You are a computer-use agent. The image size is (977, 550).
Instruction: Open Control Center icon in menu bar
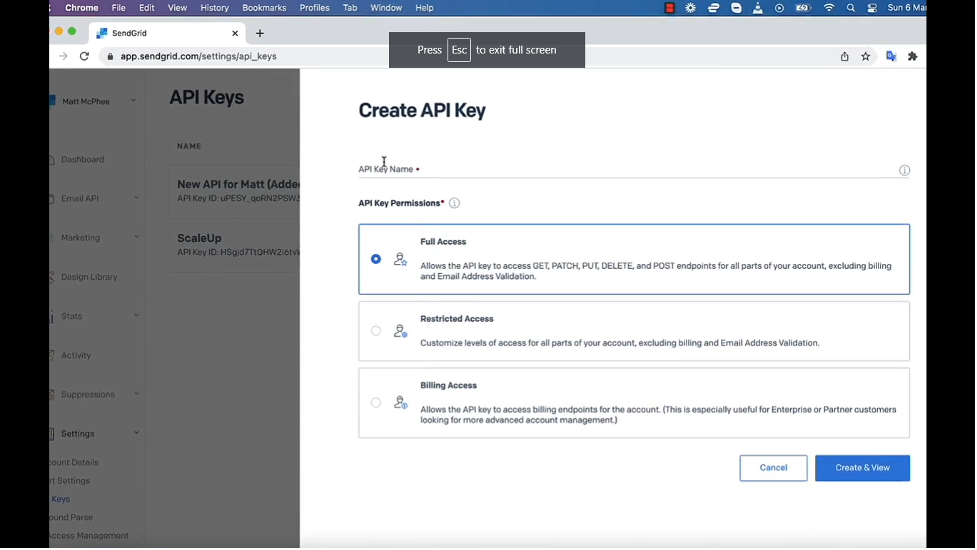pos(872,7)
